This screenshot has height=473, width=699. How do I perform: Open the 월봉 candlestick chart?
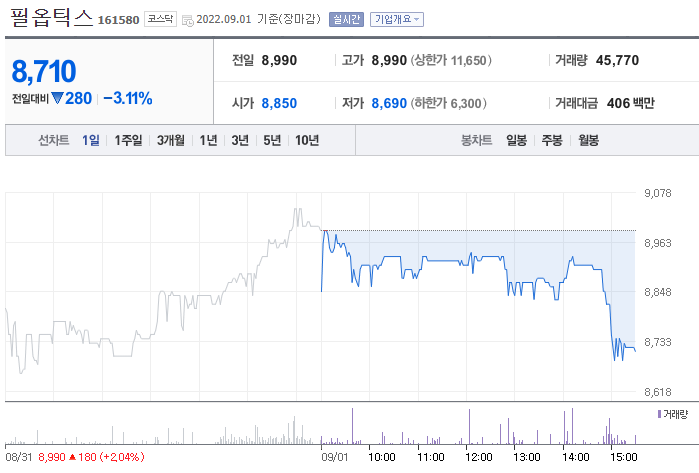coord(588,140)
